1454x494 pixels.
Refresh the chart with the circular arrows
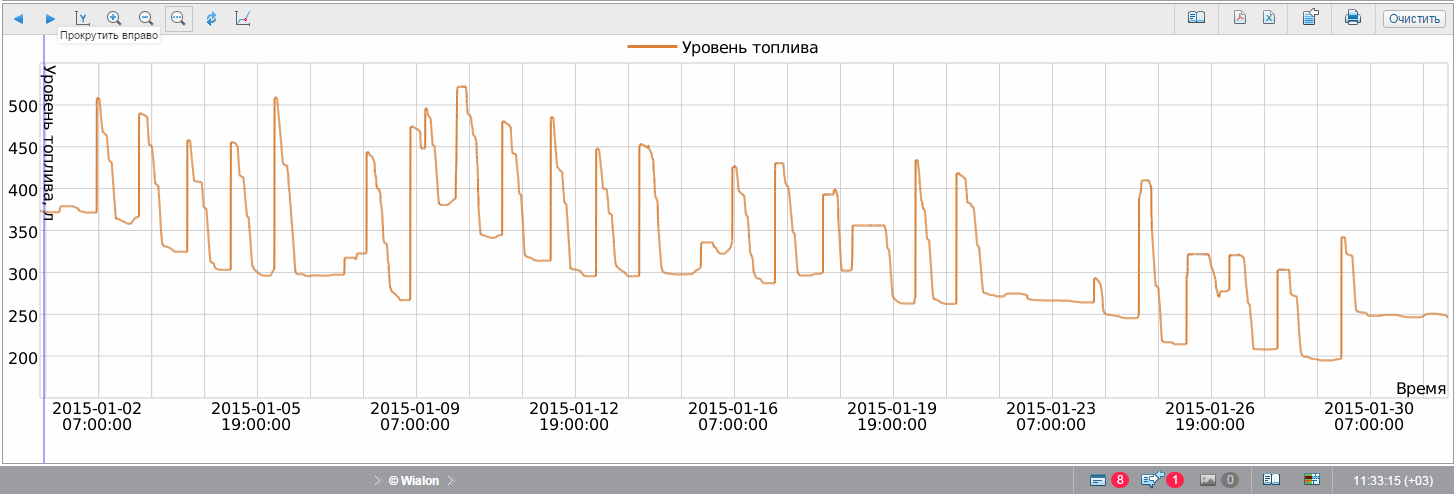click(x=211, y=18)
